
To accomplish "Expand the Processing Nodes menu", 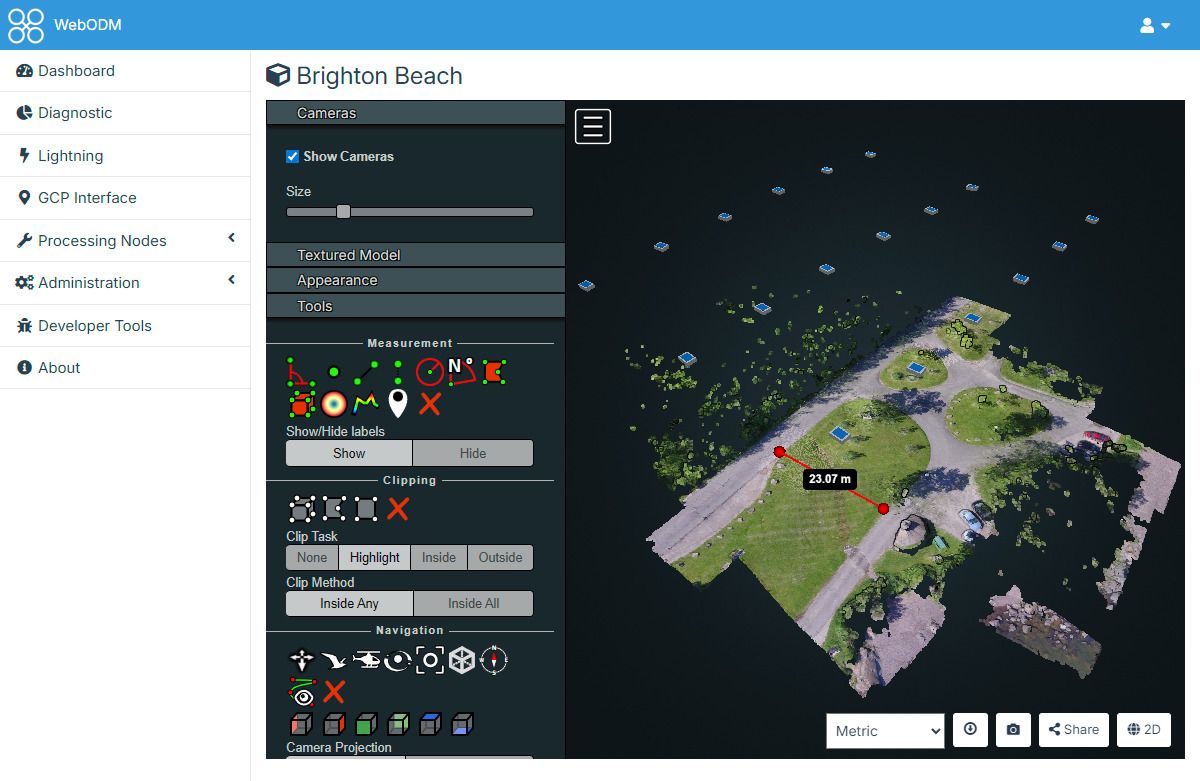I will point(103,240).
